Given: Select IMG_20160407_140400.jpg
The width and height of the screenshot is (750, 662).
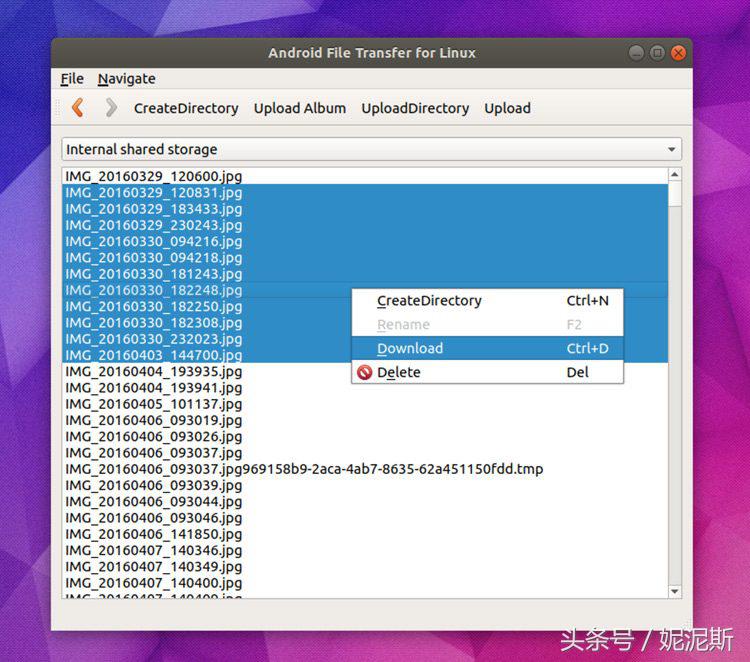Looking at the screenshot, I should [x=365, y=583].
